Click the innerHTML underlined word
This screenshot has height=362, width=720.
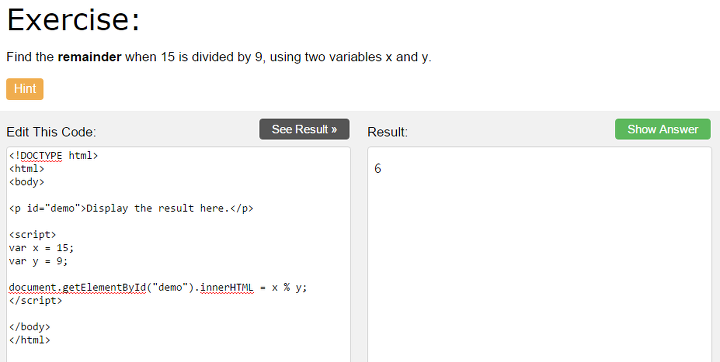(226, 288)
